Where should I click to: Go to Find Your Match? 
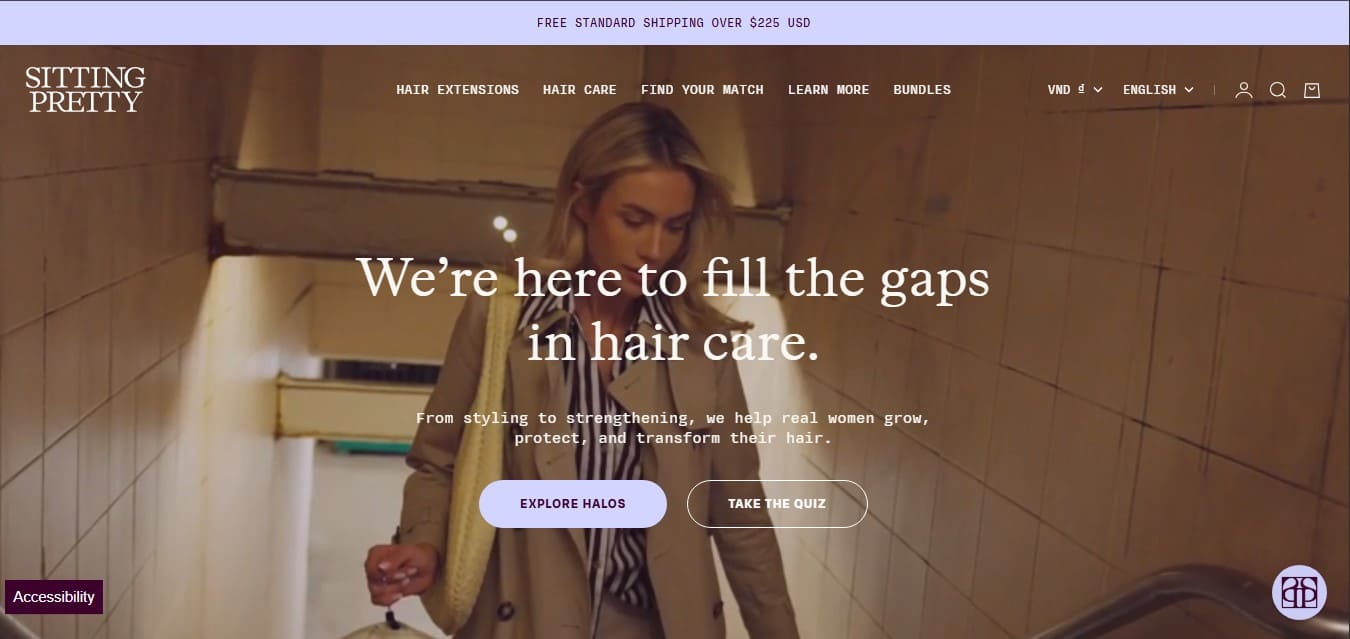tap(702, 90)
